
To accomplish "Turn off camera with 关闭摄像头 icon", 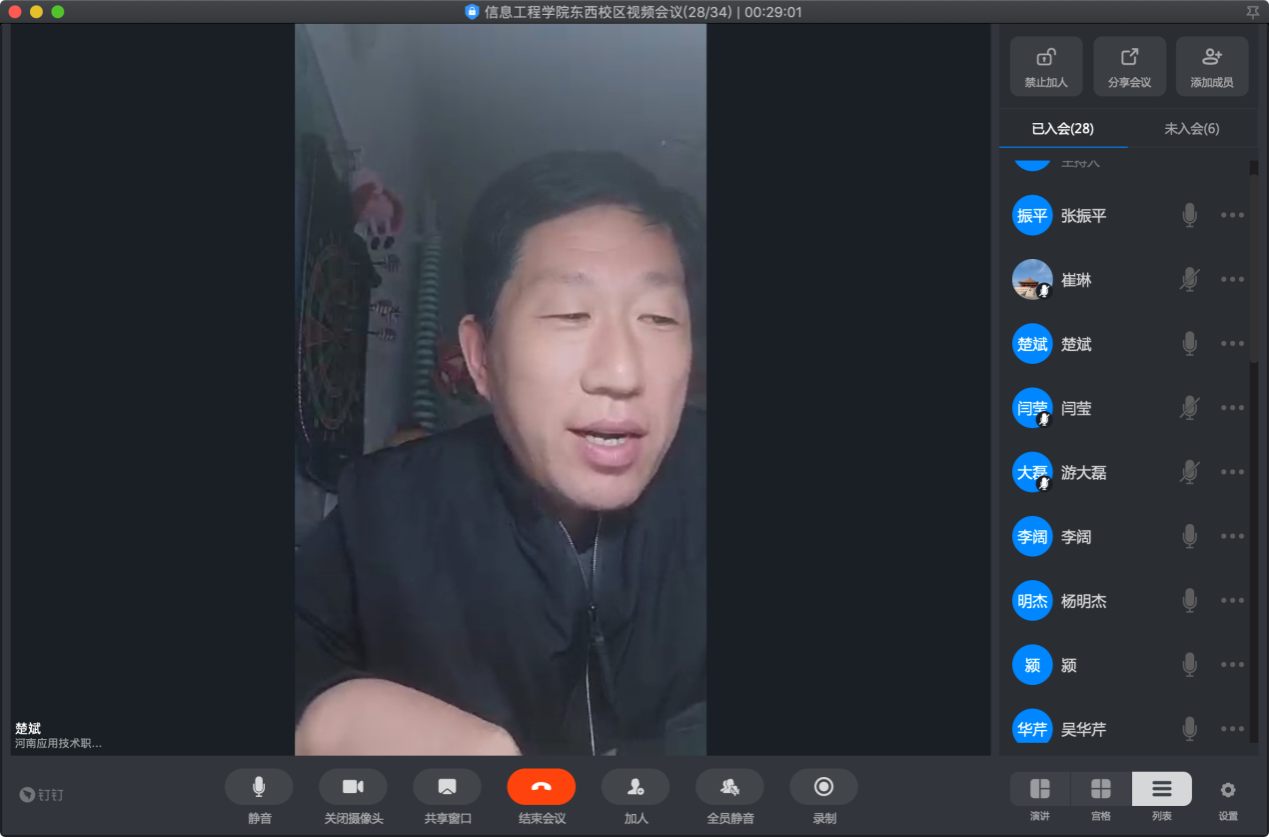I will coord(353,787).
